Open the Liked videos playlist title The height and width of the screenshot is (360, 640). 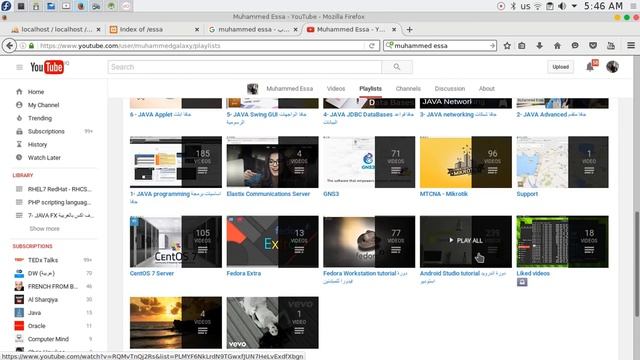533,273
